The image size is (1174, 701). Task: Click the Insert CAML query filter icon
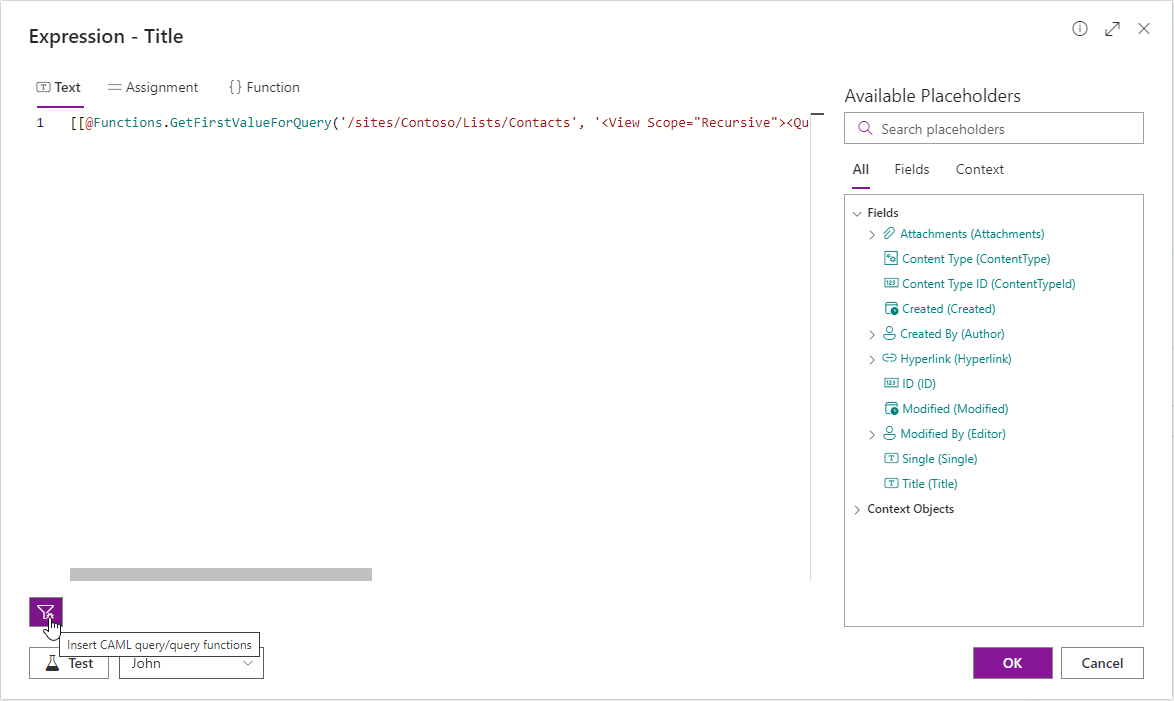click(x=45, y=612)
